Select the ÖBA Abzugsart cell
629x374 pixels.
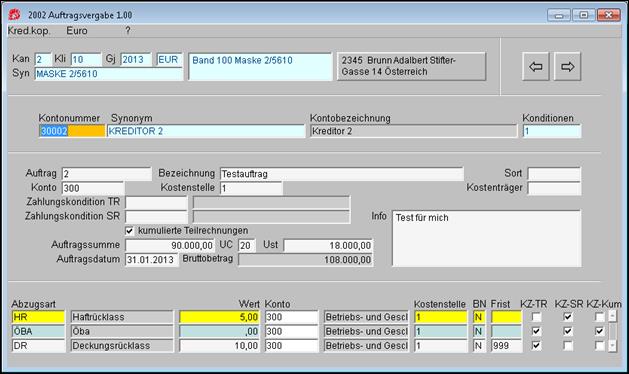click(x=38, y=331)
